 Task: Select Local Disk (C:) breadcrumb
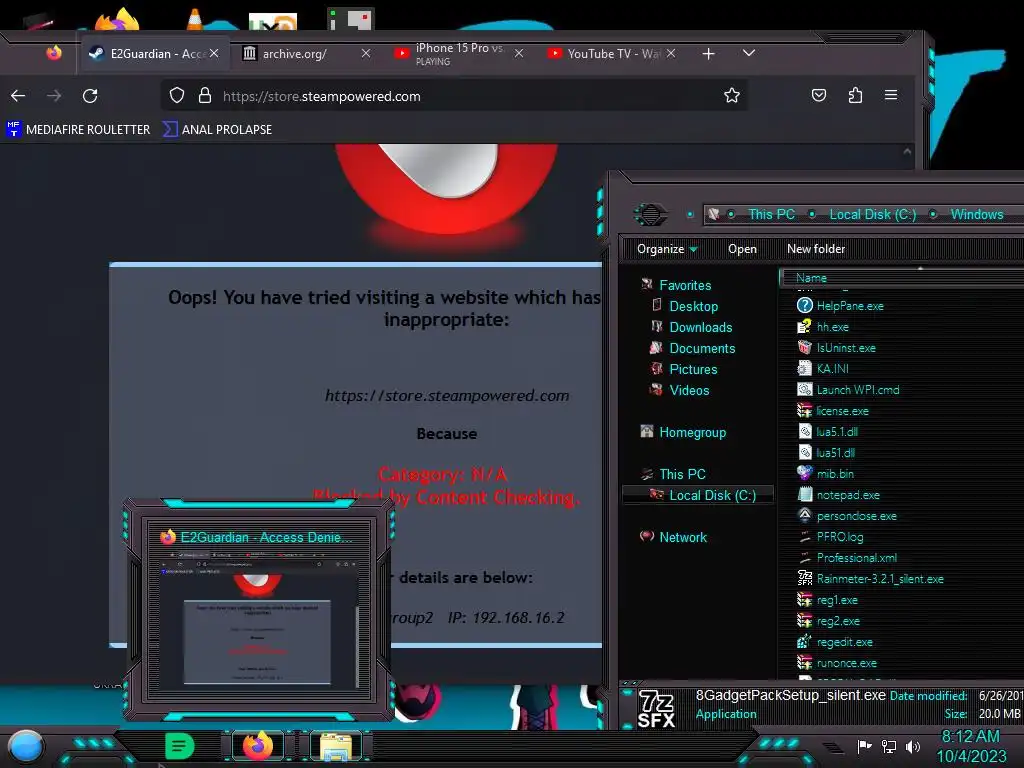click(872, 214)
